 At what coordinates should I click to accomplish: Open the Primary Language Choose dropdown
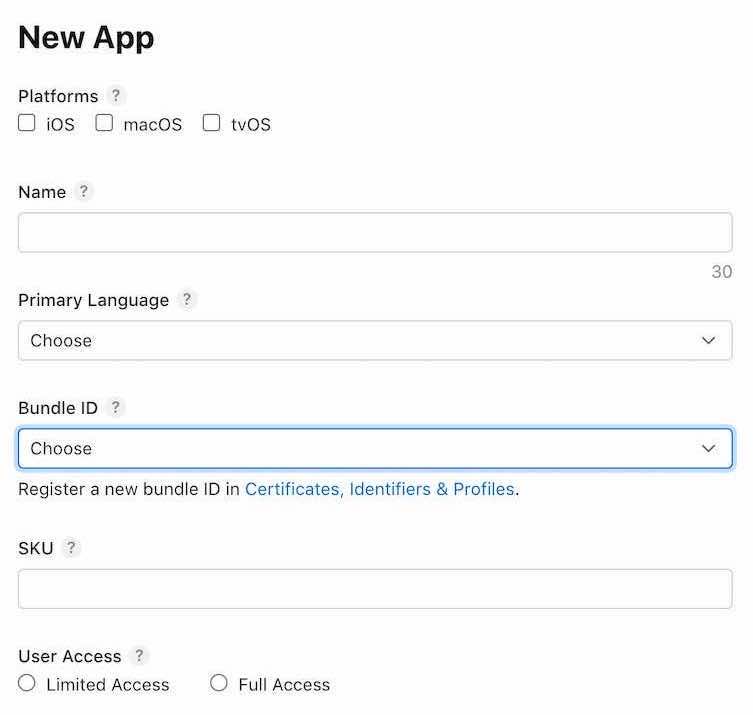pyautogui.click(x=375, y=340)
